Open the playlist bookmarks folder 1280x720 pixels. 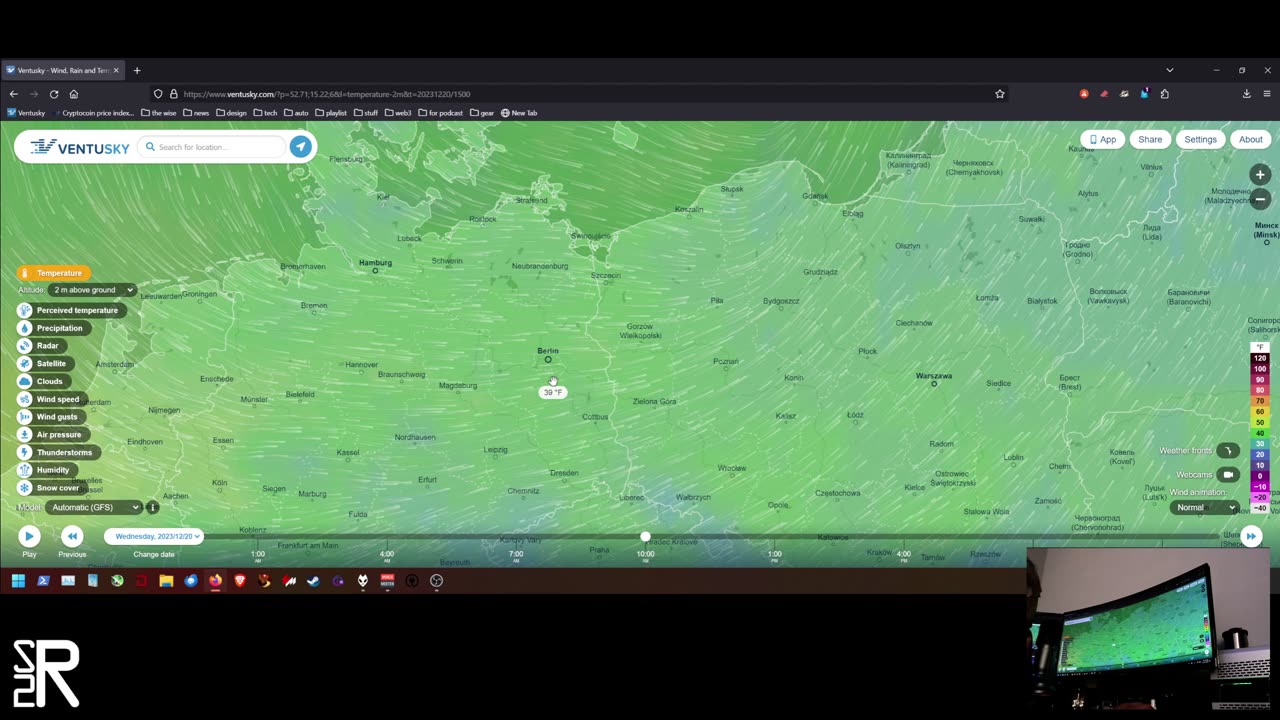click(331, 113)
